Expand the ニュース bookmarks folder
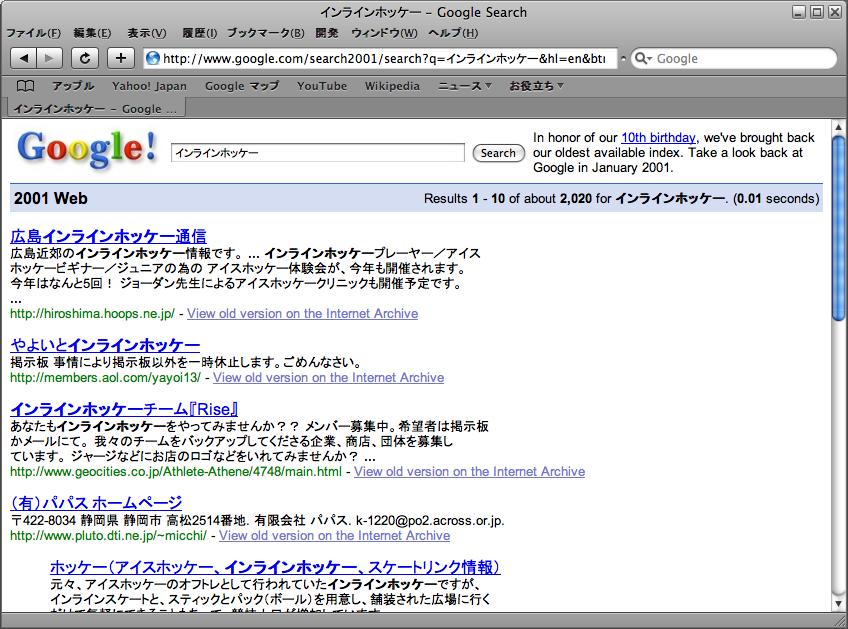The image size is (848, 629). click(465, 86)
